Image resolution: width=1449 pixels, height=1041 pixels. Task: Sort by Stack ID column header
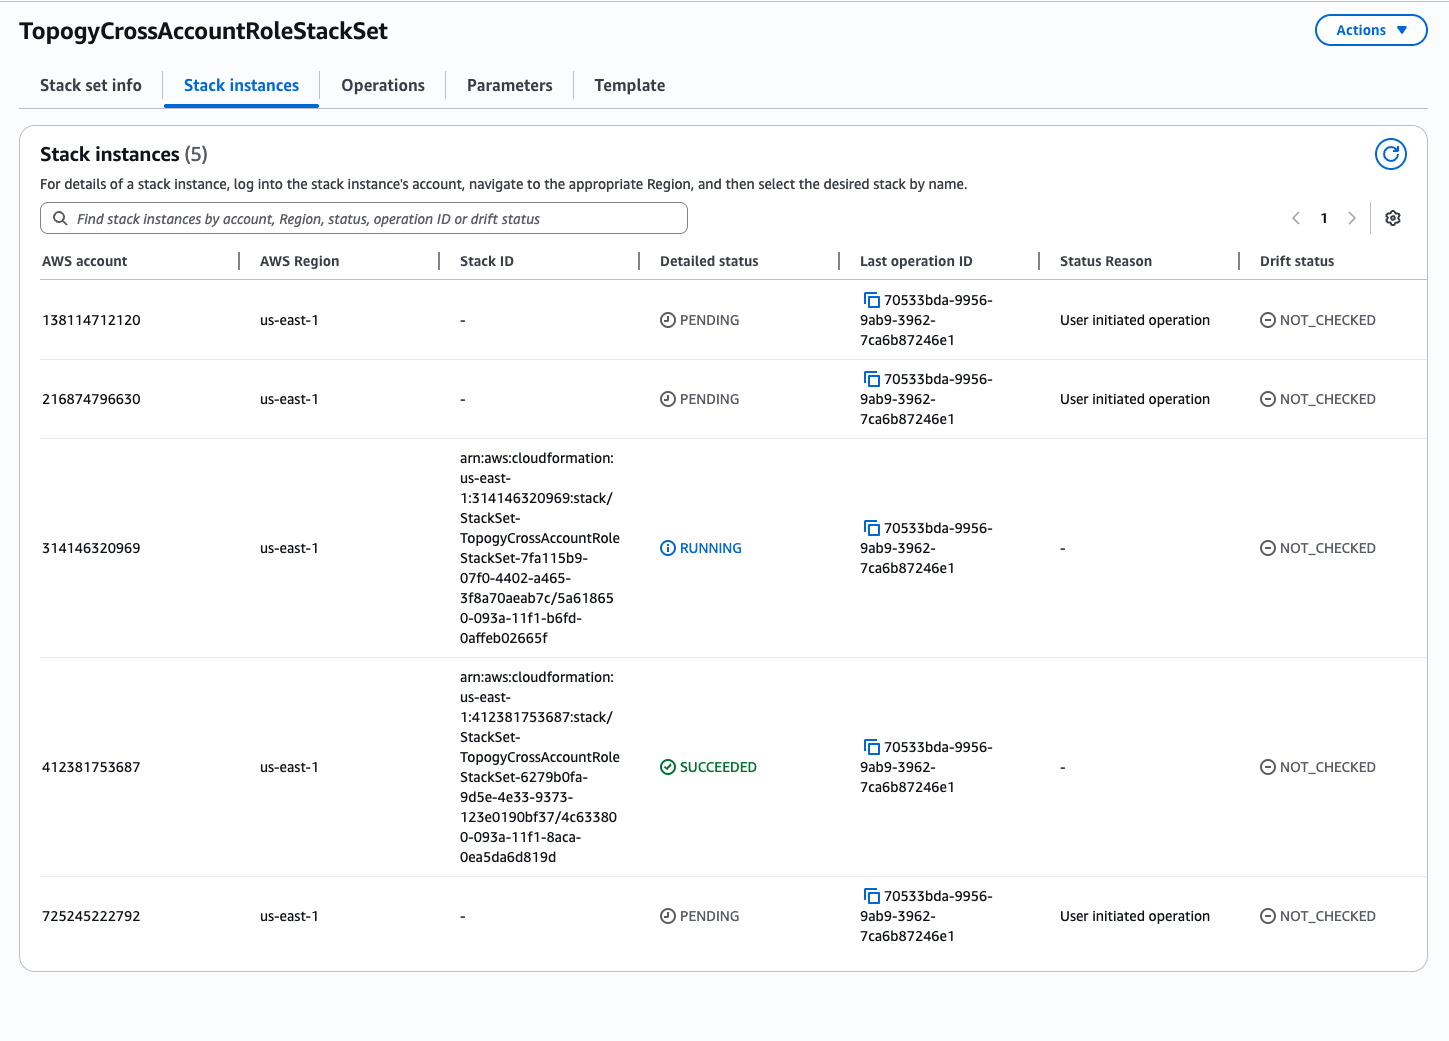coord(487,261)
